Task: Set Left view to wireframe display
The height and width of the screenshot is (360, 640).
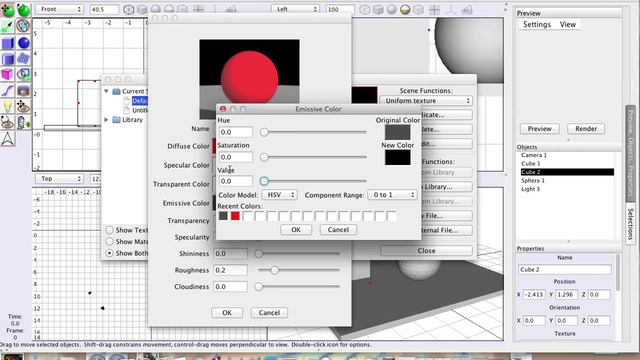Action: 364,9
